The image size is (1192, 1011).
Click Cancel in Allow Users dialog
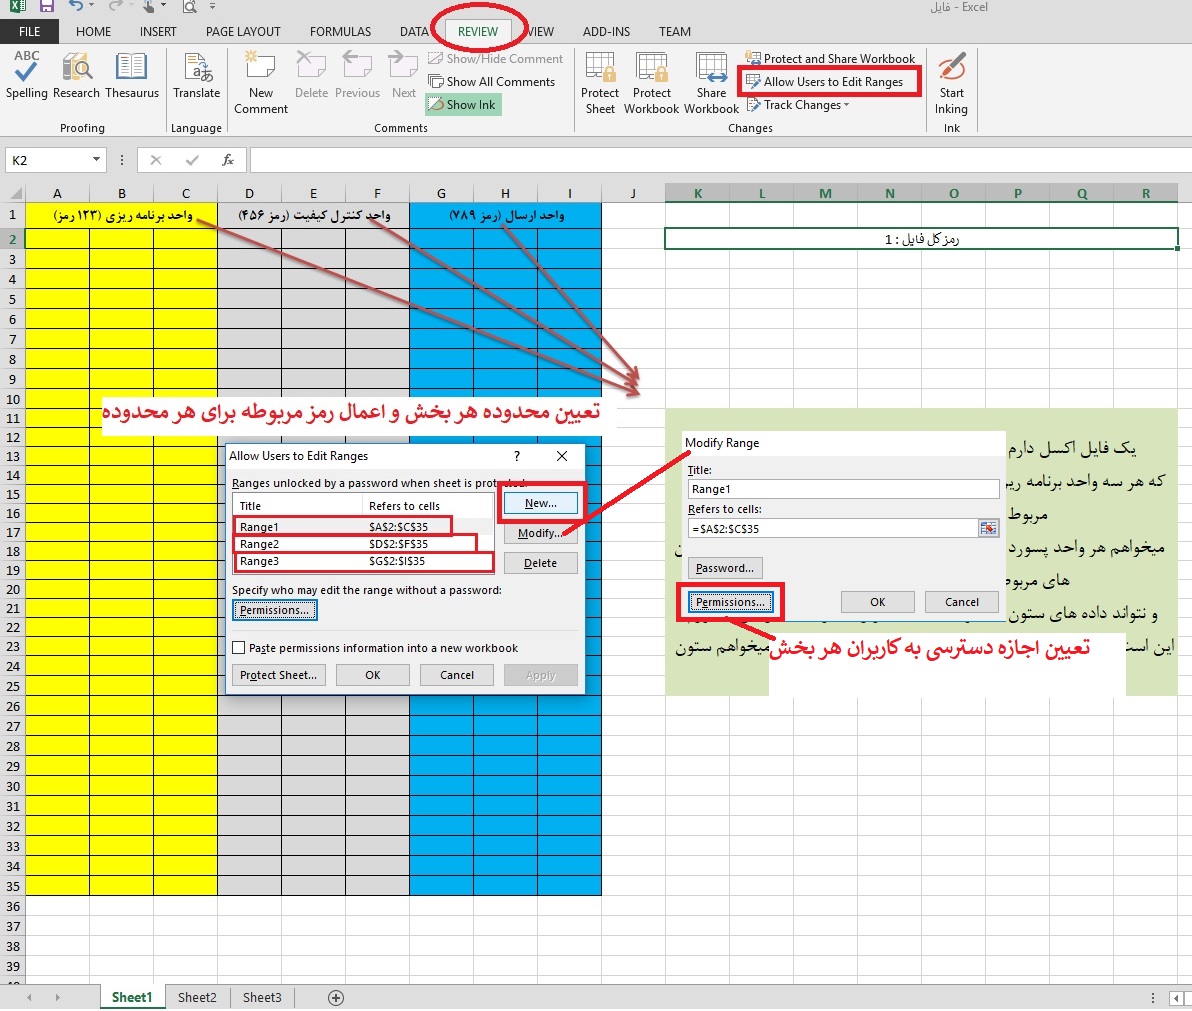pos(457,675)
